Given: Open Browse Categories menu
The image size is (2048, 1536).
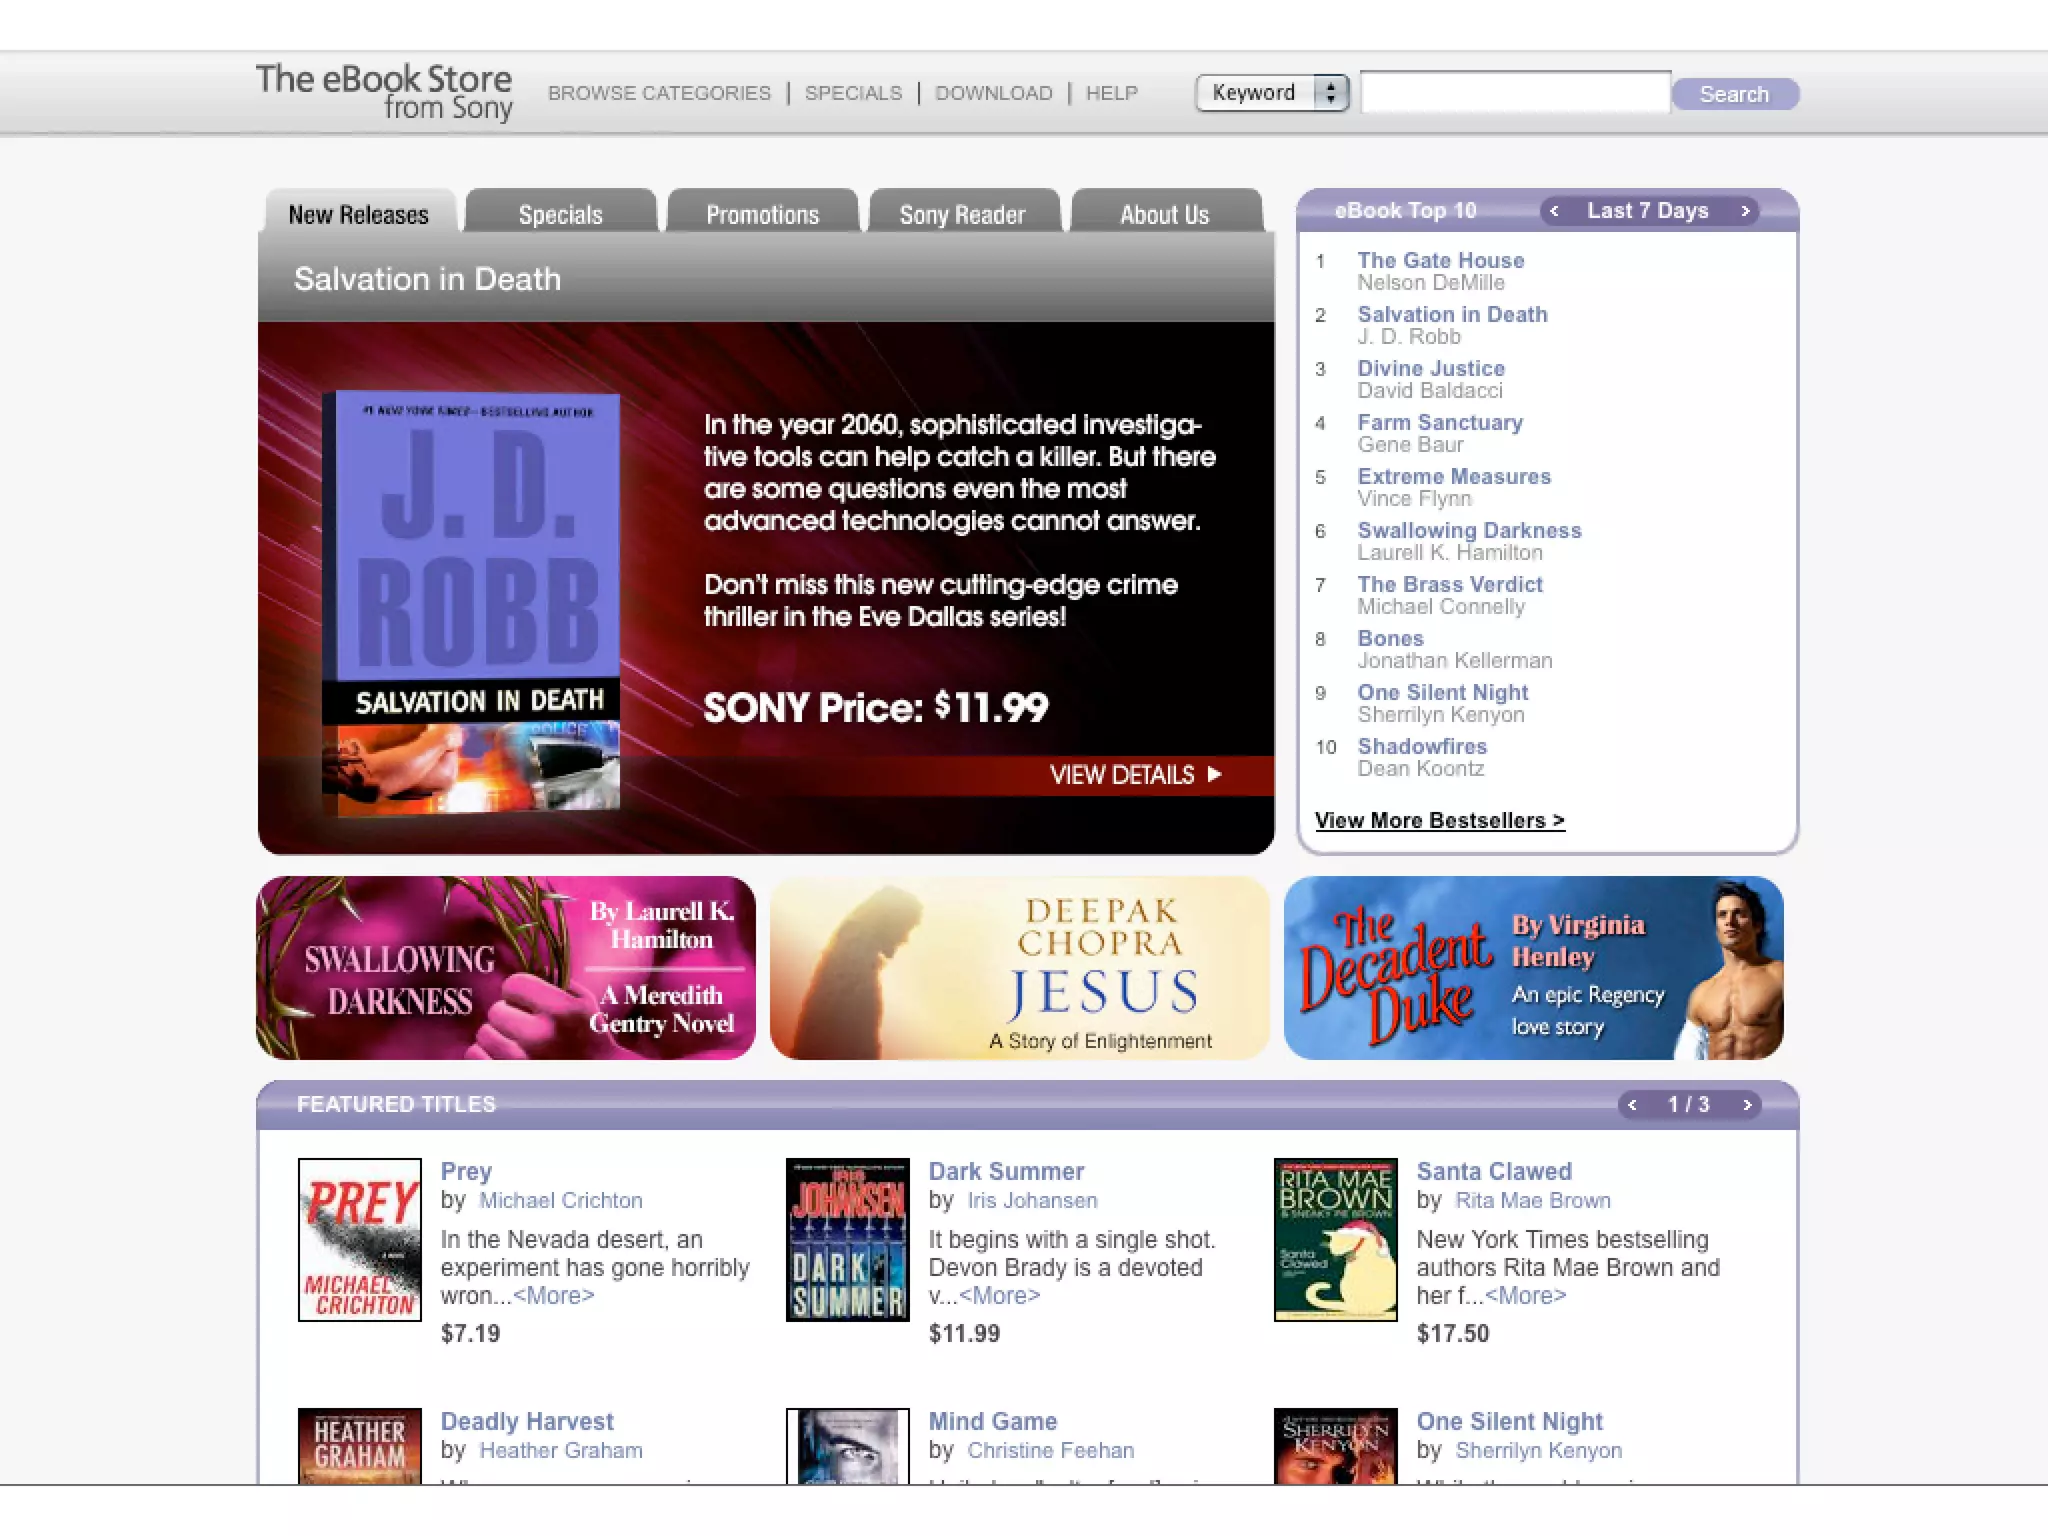Looking at the screenshot, I should 659,93.
